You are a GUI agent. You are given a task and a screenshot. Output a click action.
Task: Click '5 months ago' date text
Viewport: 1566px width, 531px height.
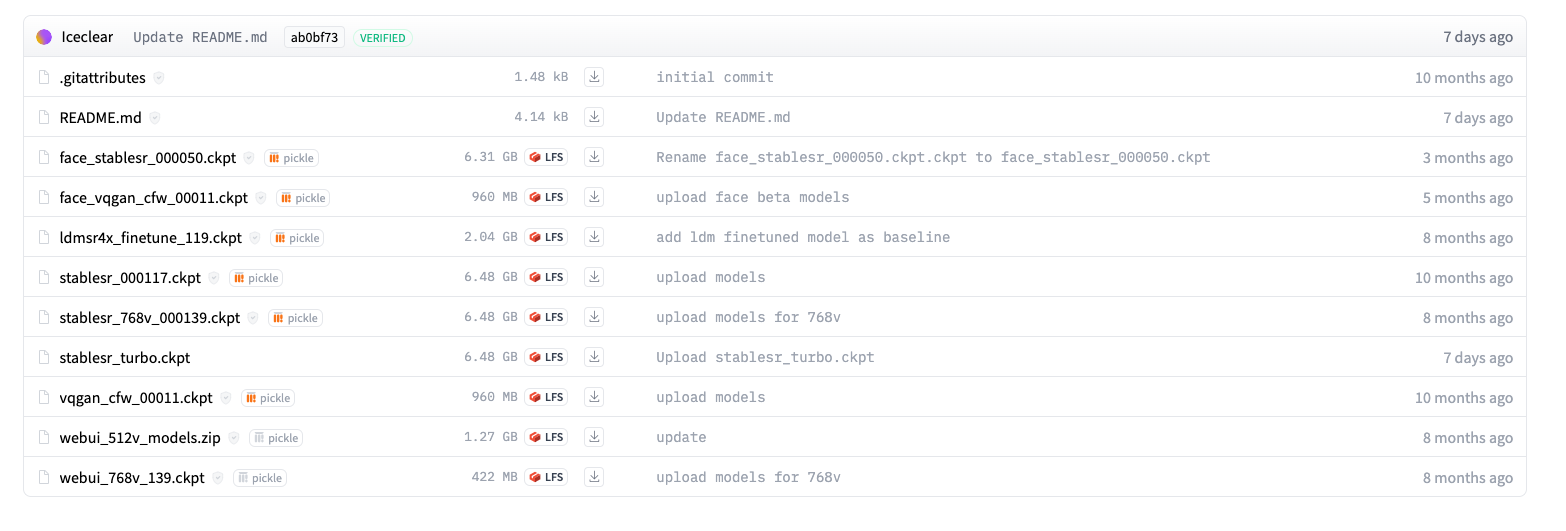tap(1468, 198)
